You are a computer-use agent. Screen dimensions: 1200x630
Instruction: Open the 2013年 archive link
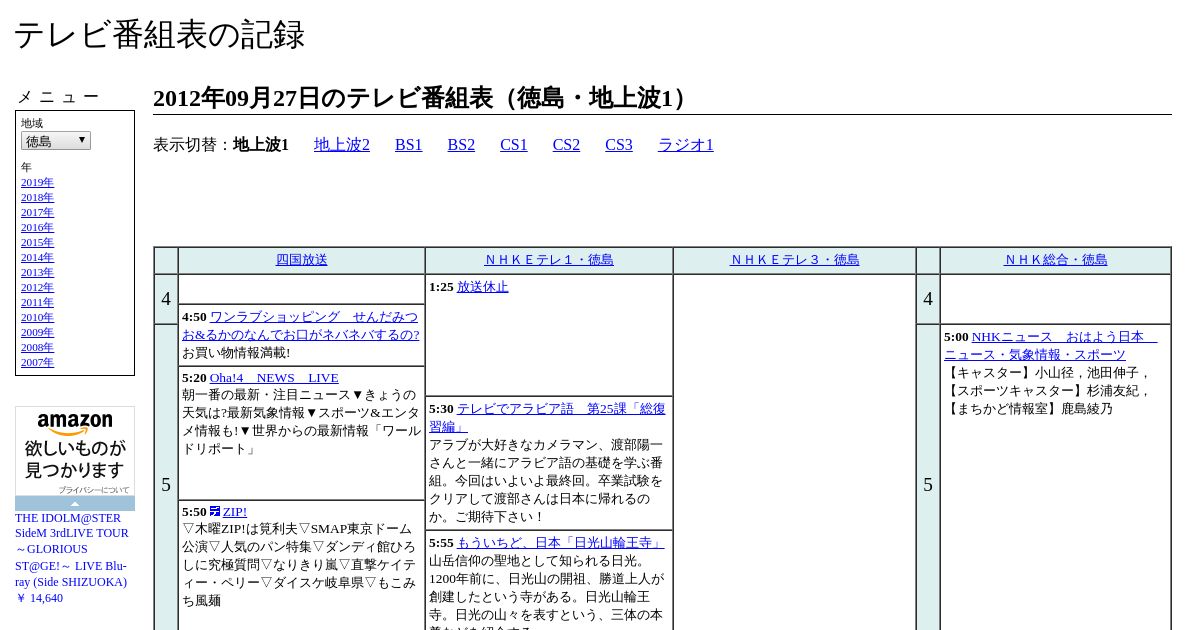click(37, 272)
